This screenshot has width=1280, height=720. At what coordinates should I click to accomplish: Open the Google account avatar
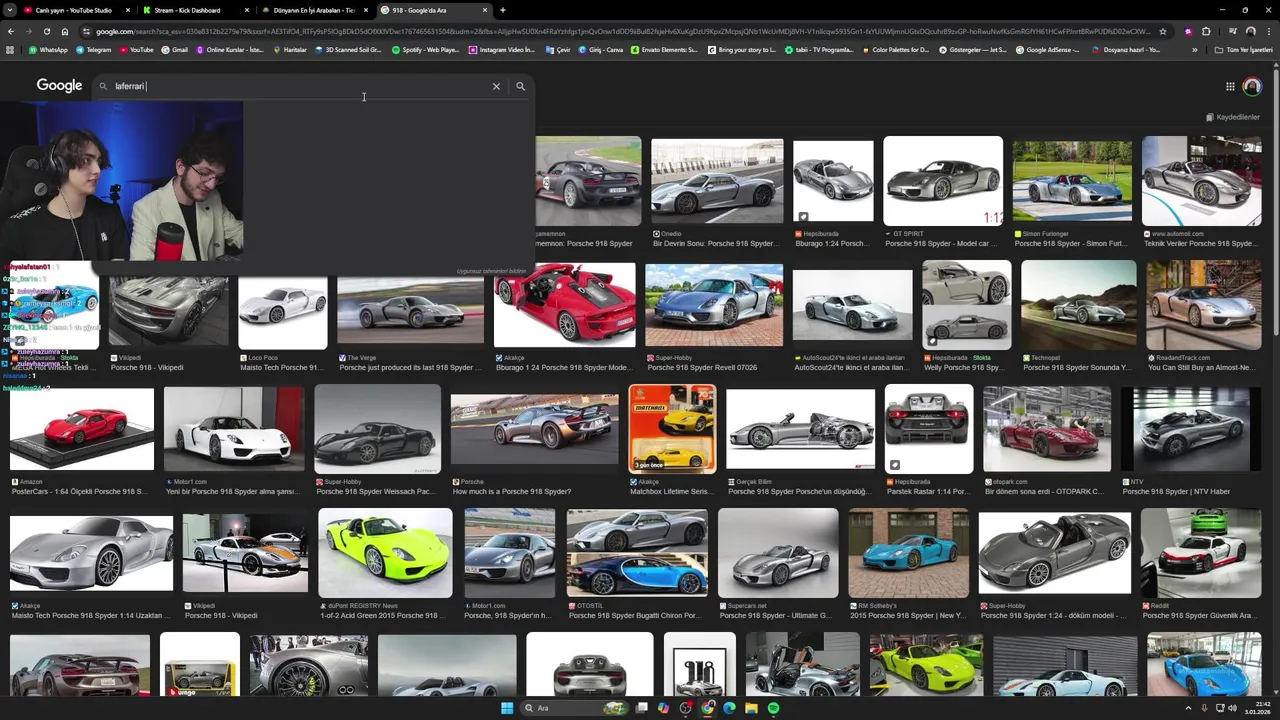(x=1252, y=86)
